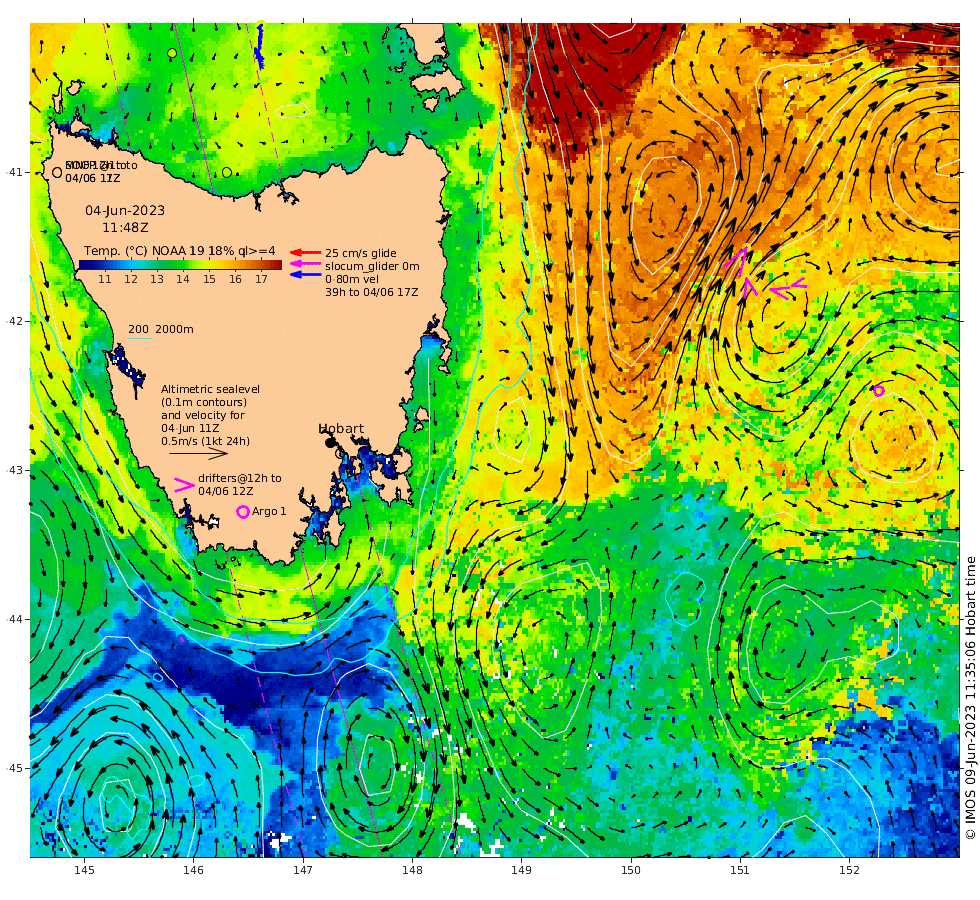The height and width of the screenshot is (900, 980).
Task: Click the leftward magenta drifter arrow pair
Action: [x=788, y=288]
